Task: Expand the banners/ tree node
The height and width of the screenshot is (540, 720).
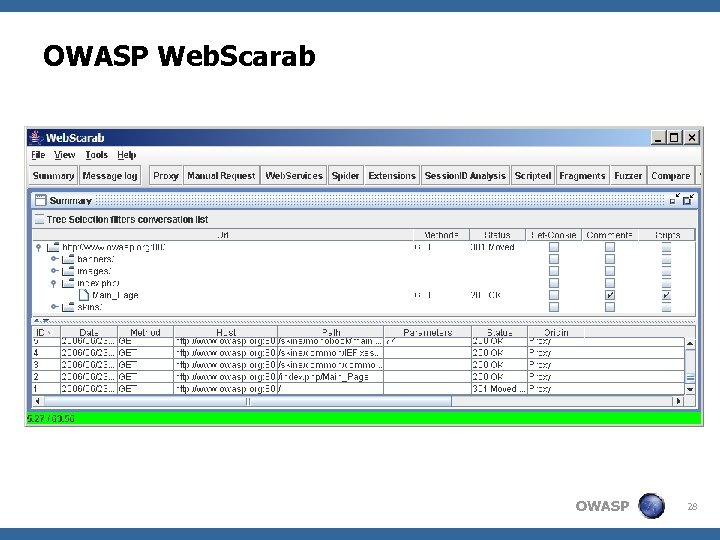Action: click(x=54, y=259)
